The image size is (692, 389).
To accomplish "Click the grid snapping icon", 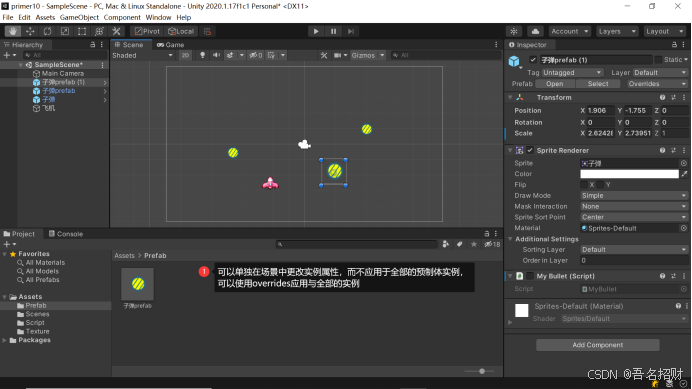I will point(207,31).
